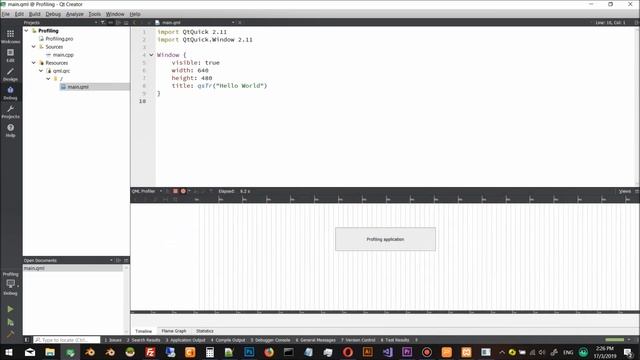Open the General Messages pane
This screenshot has height=360, width=640.
click(x=316, y=340)
